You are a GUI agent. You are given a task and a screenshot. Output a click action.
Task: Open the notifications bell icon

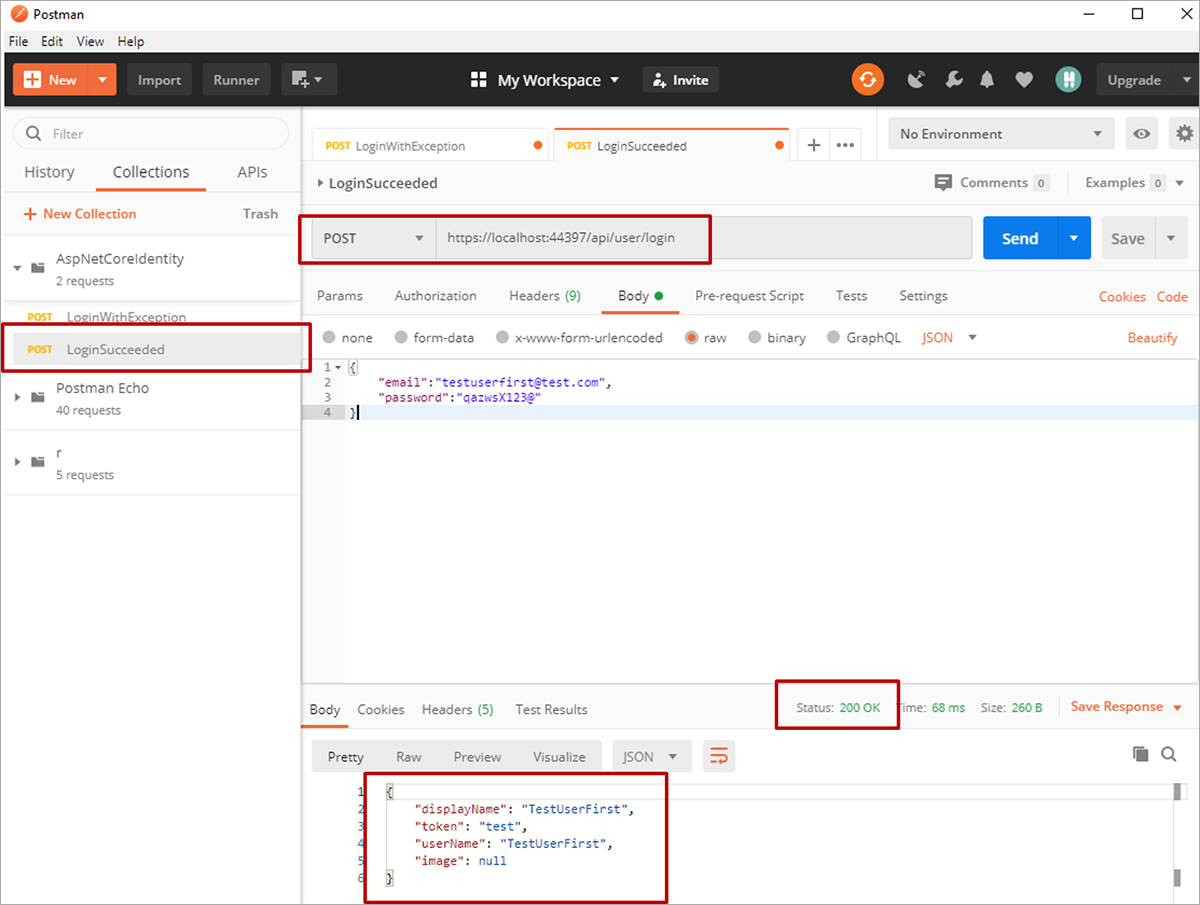pyautogui.click(x=987, y=80)
